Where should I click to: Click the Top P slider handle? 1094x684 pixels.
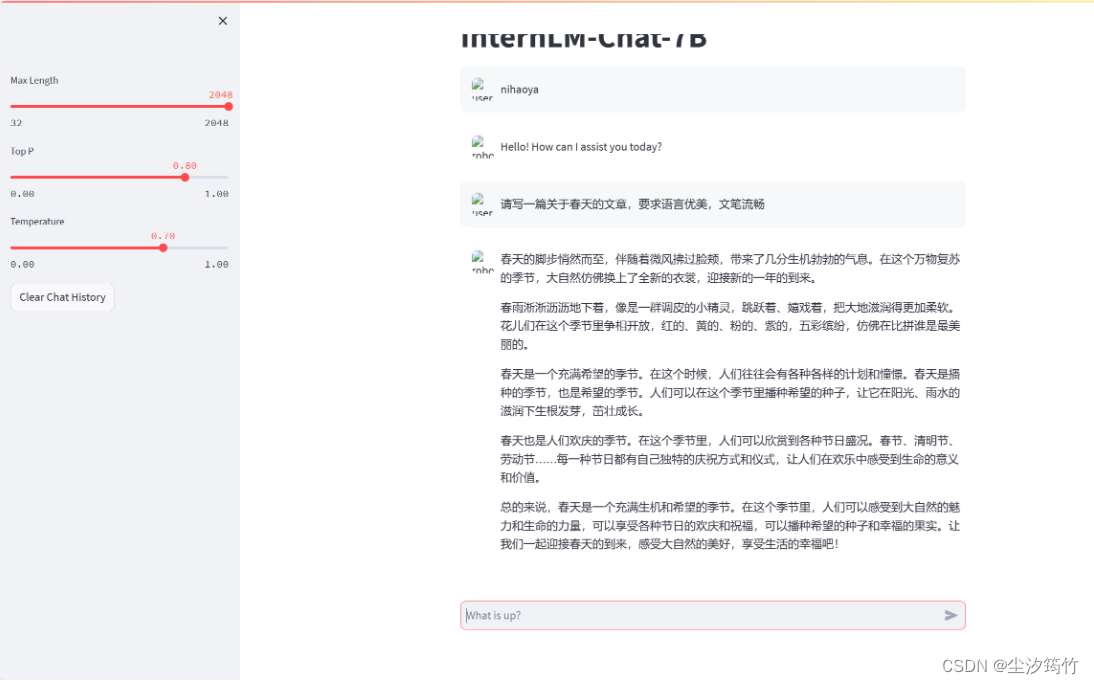(185, 177)
